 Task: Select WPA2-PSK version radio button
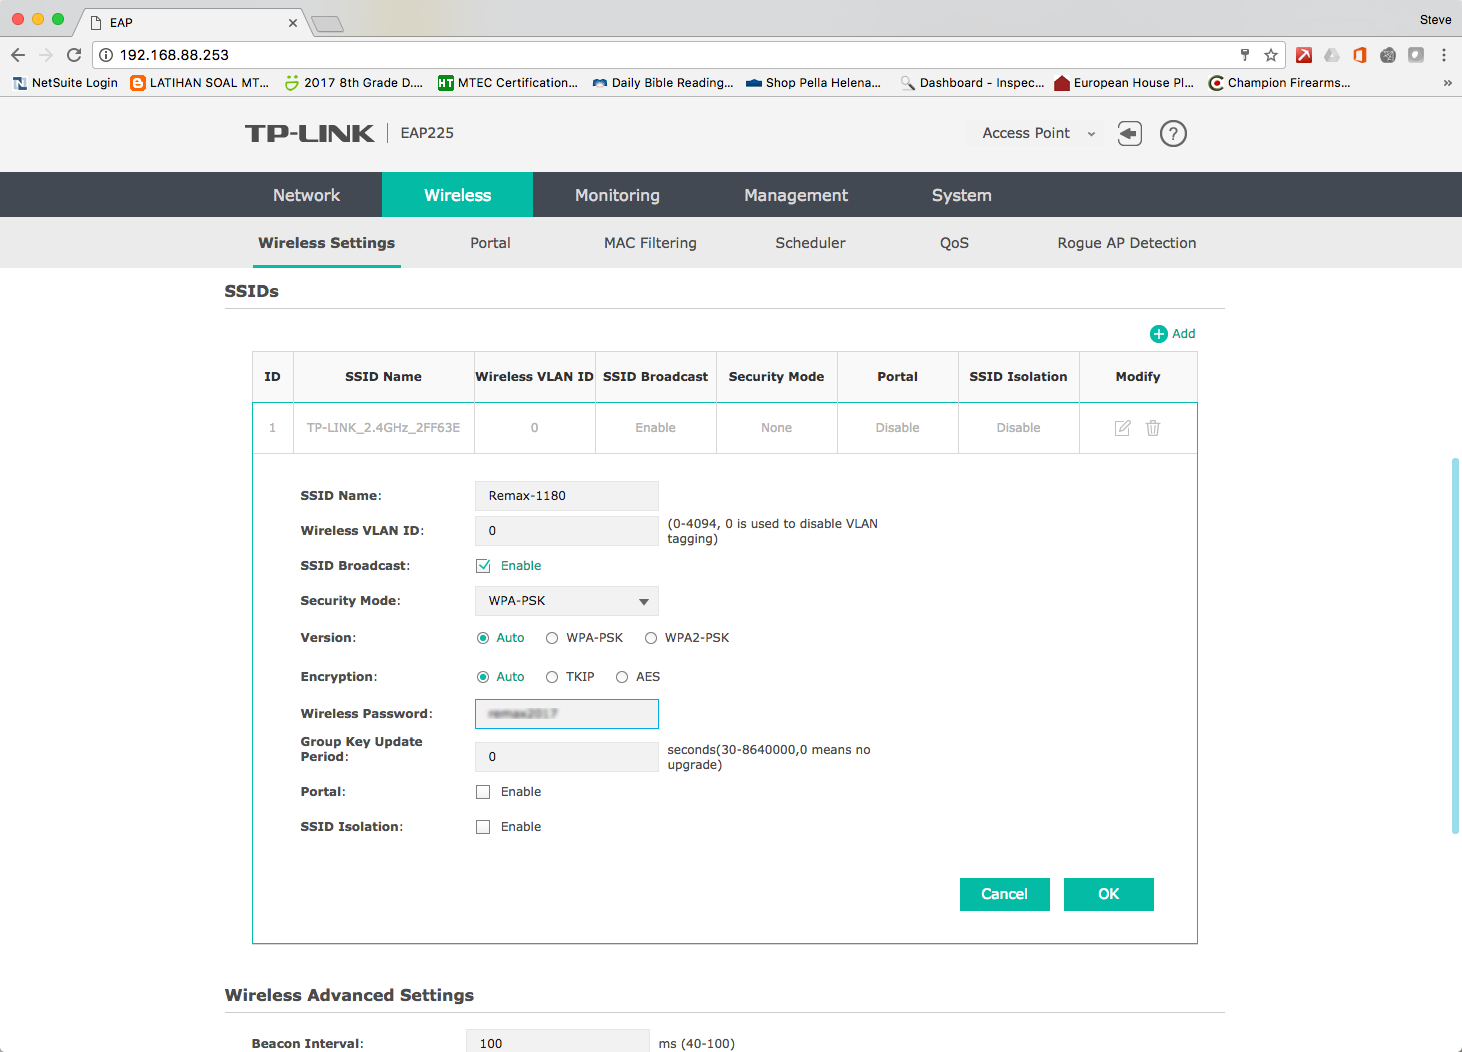[x=651, y=638]
